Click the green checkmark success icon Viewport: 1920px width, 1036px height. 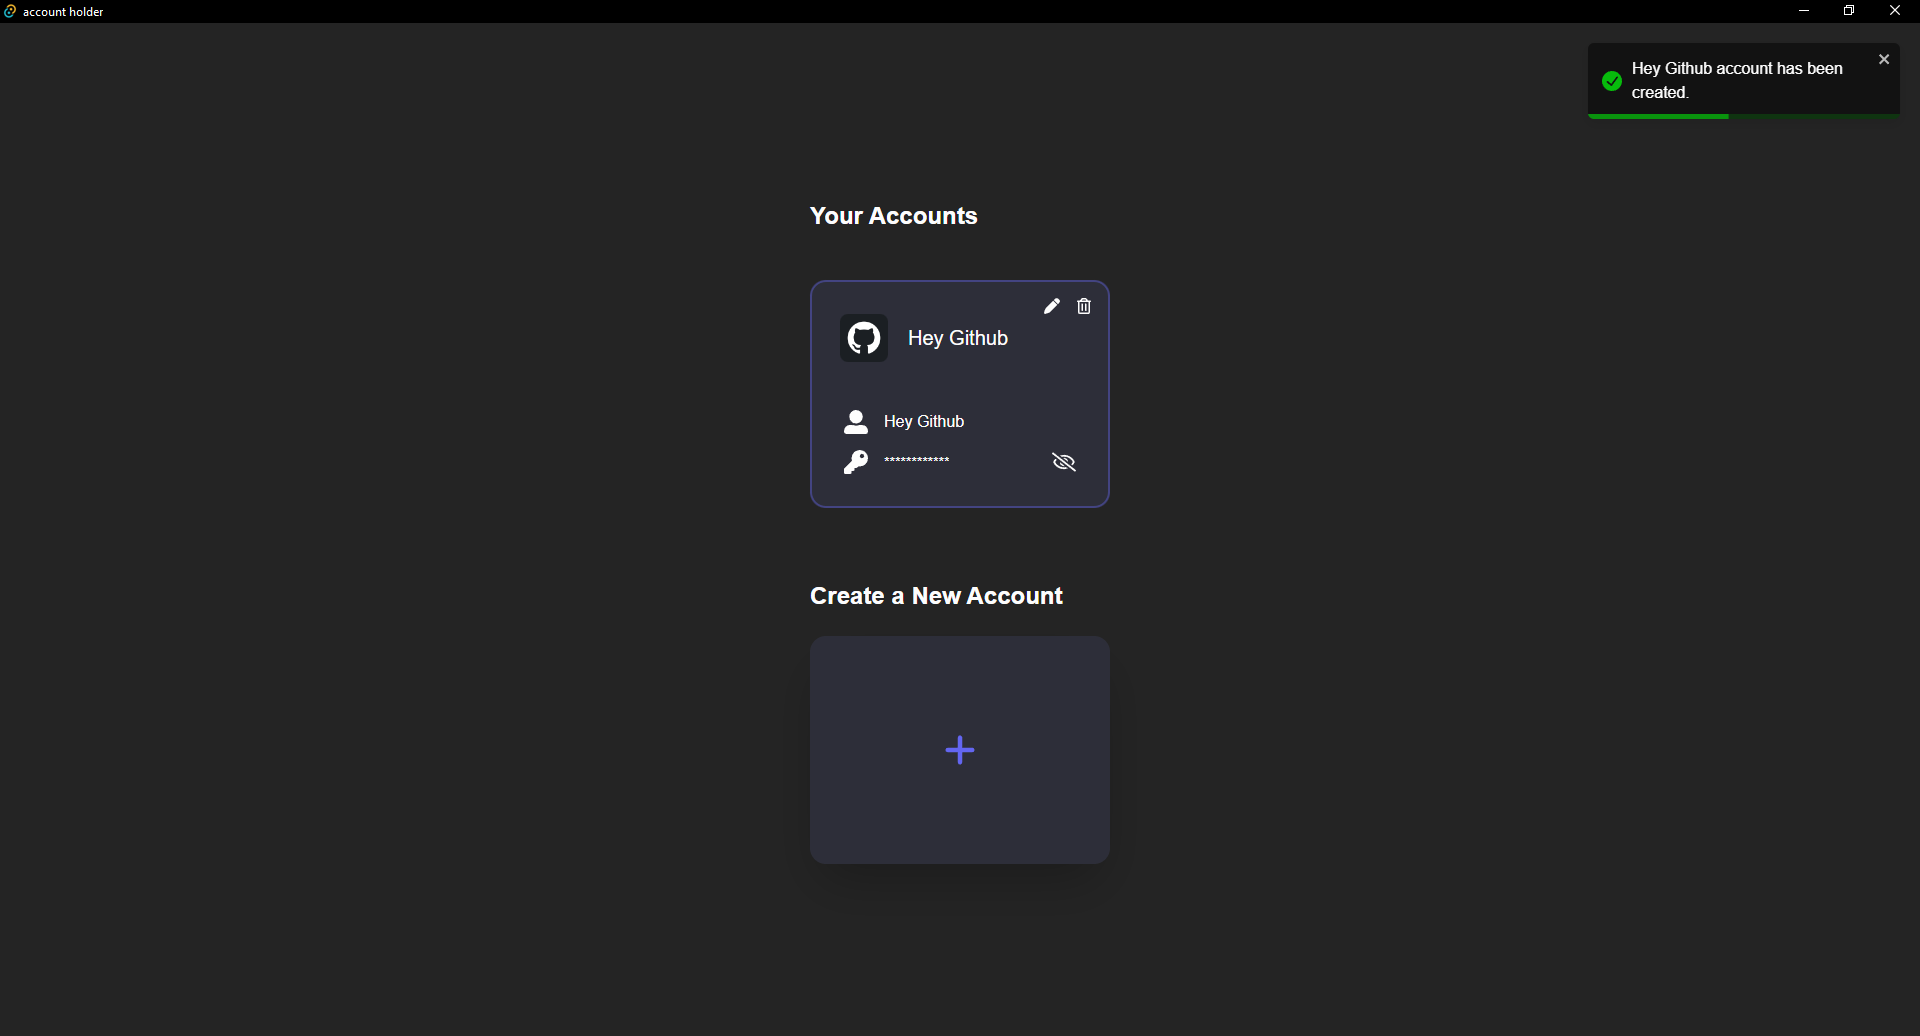pos(1612,81)
